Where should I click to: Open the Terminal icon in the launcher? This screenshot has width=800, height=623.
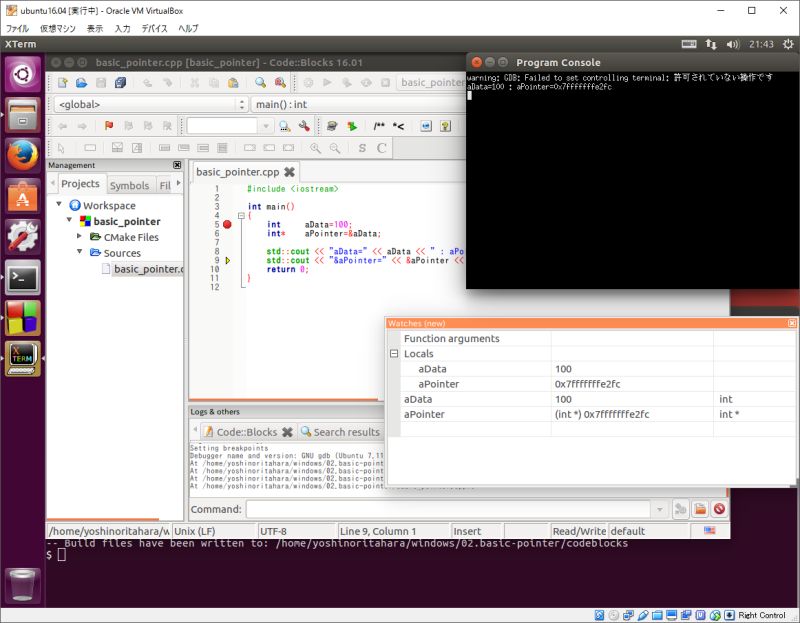(x=22, y=277)
